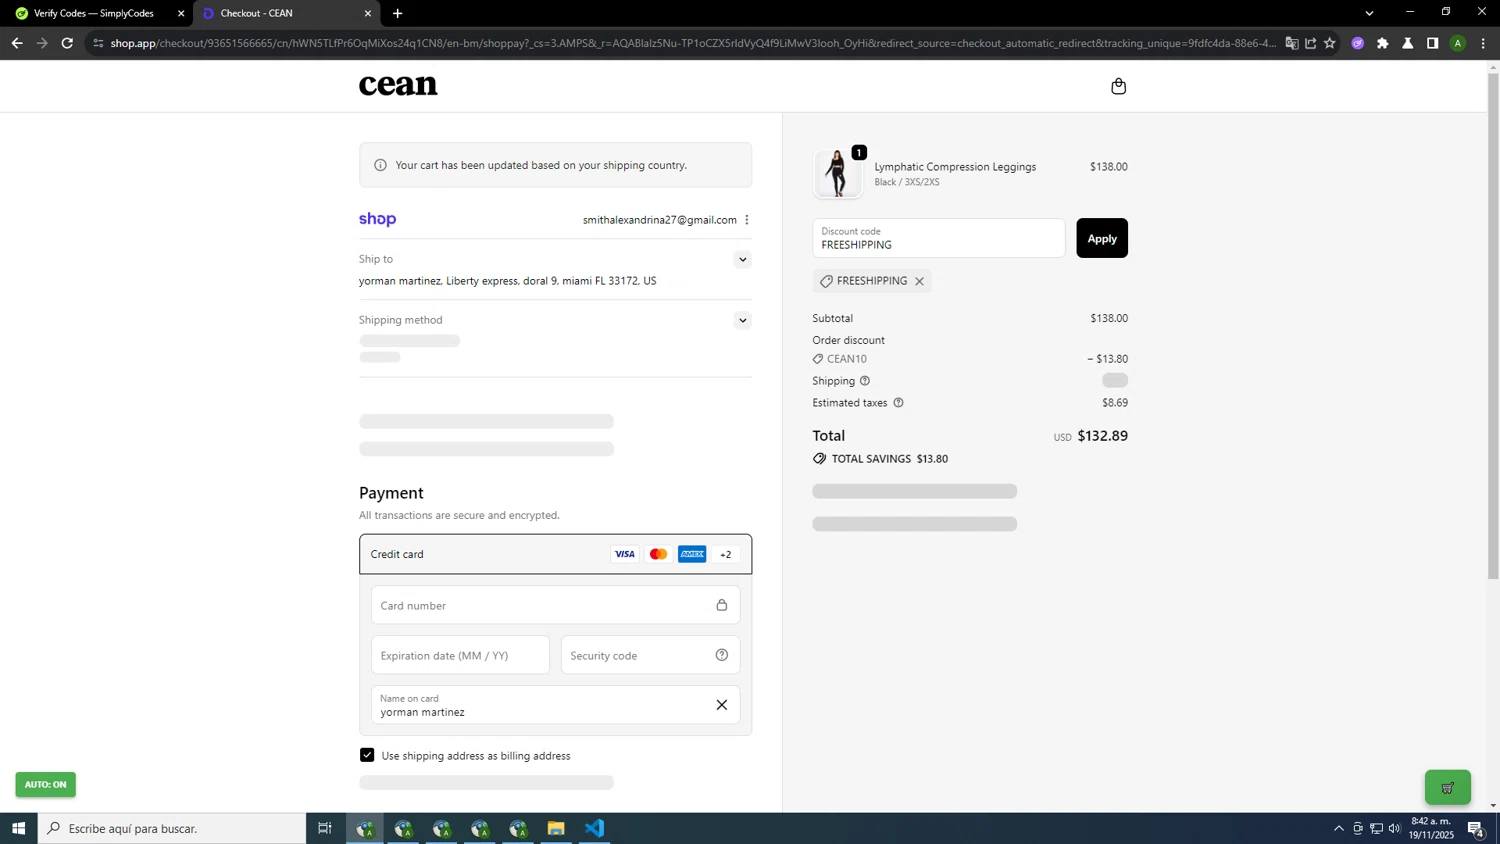The height and width of the screenshot is (844, 1500).
Task: Focus the Discount code input field
Action: coord(939,238)
